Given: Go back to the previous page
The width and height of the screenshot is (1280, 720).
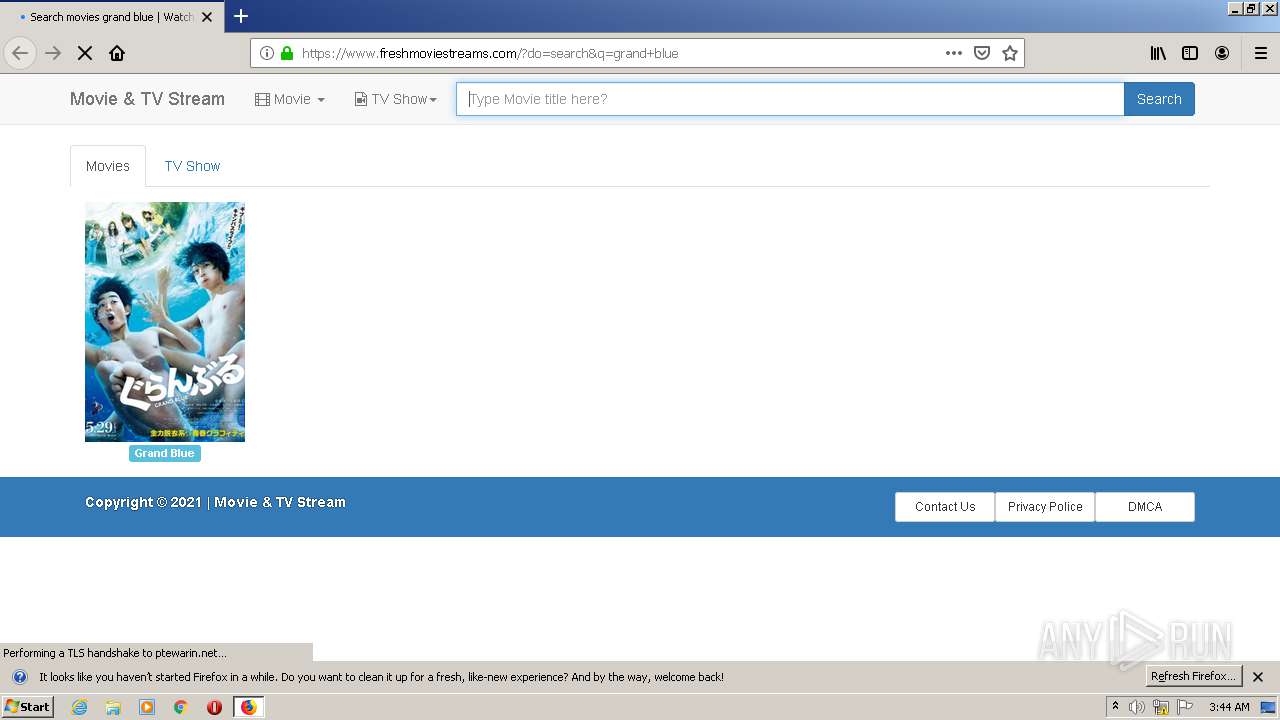Looking at the screenshot, I should pos(20,53).
